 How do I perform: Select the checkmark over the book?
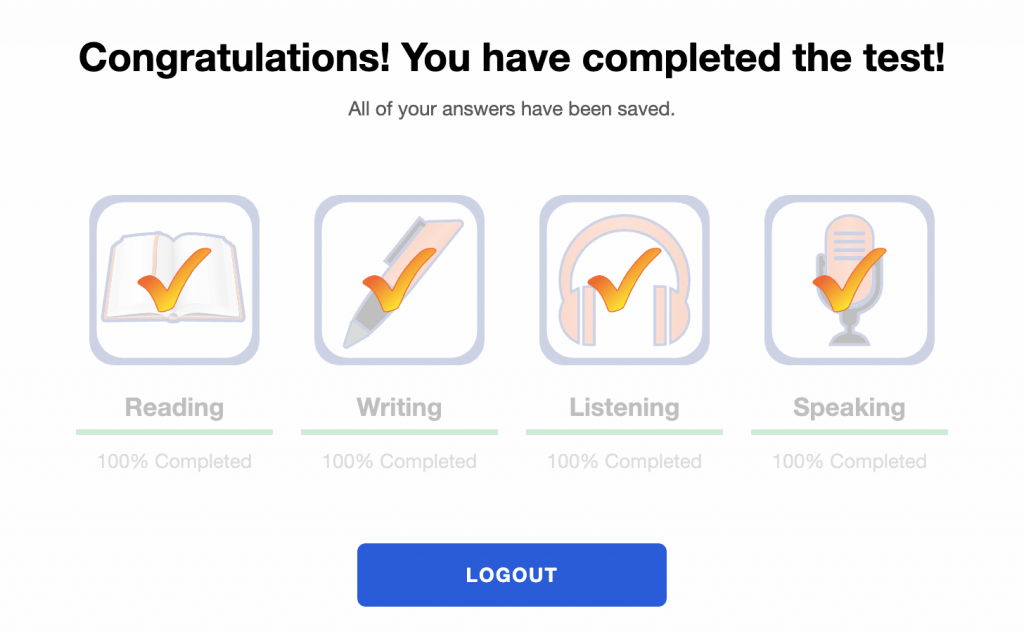174,279
